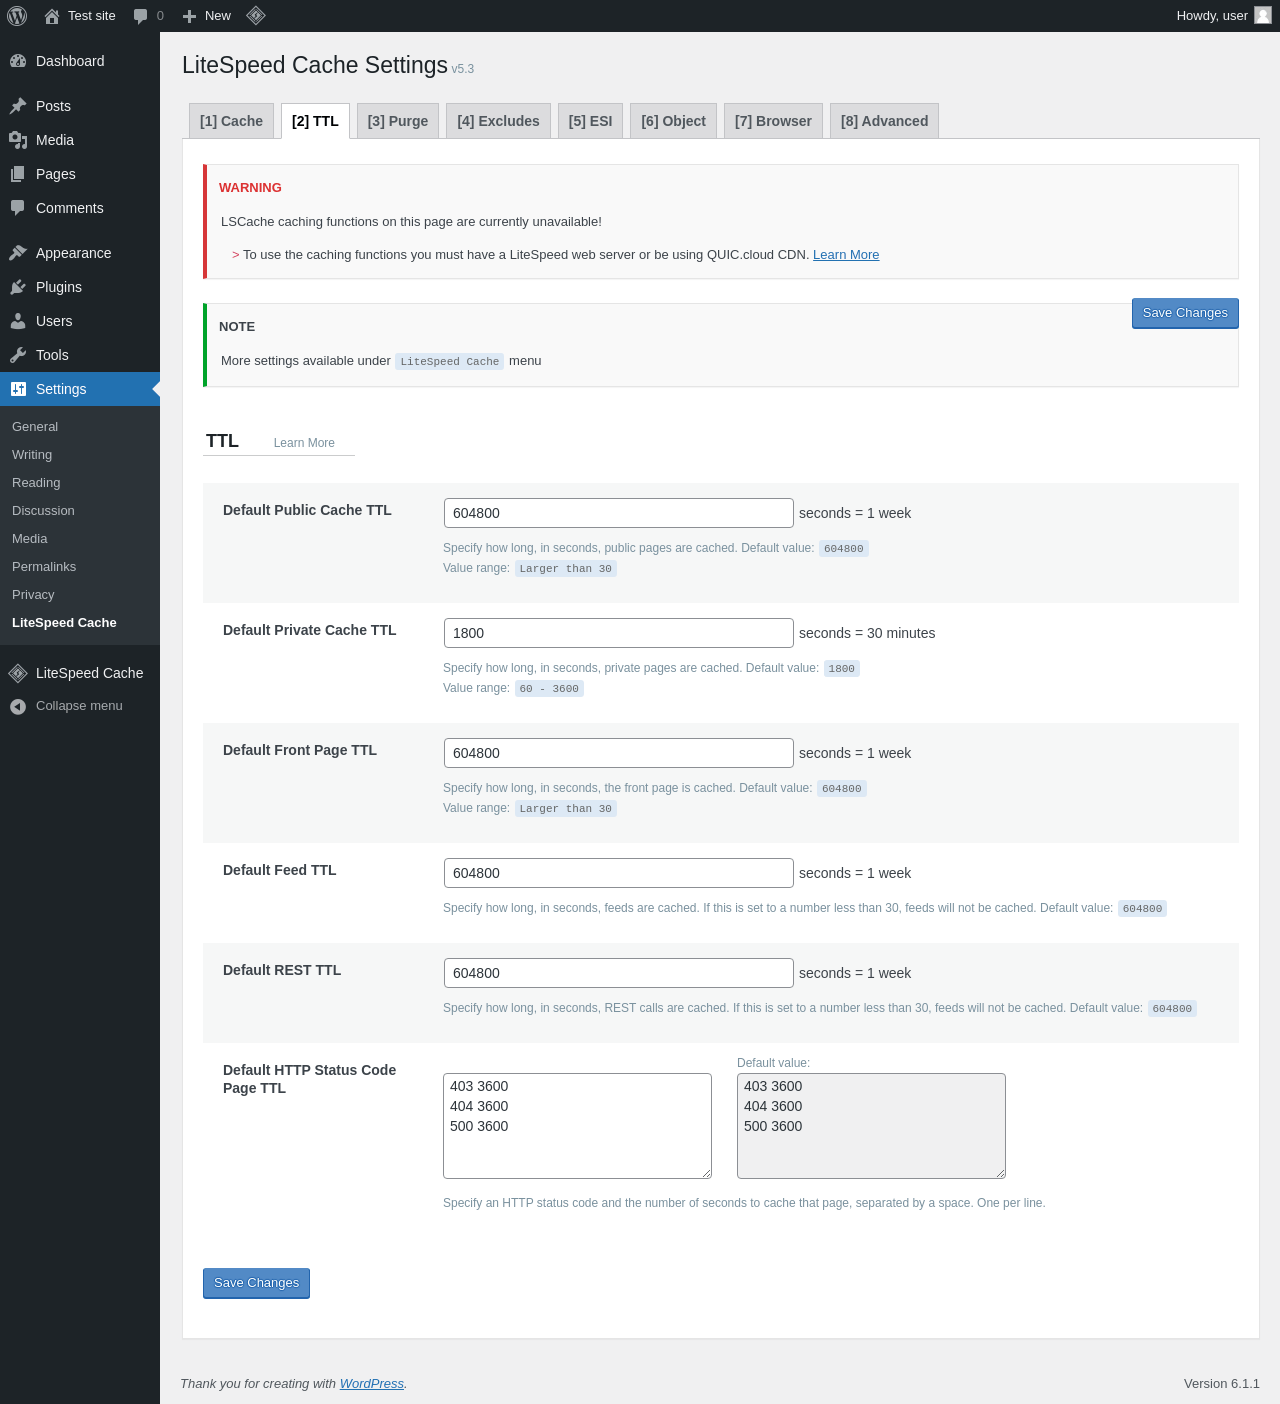Click the Tools wrench icon
Viewport: 1280px width, 1404px height.
tap(18, 355)
